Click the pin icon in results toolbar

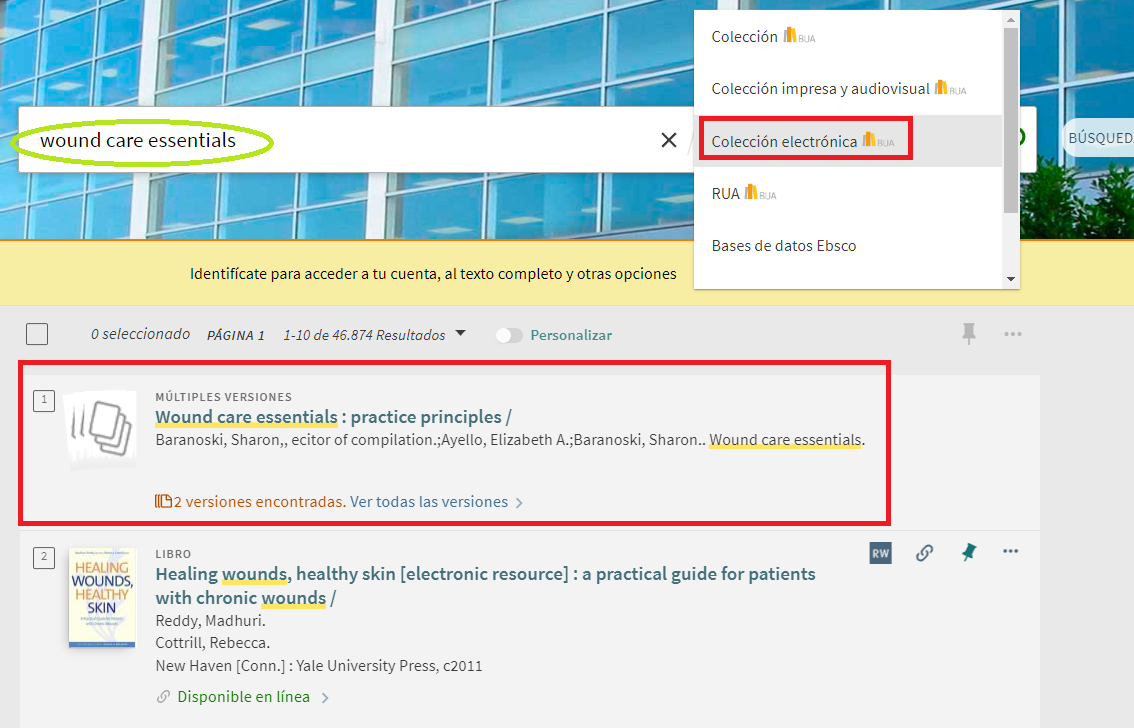coord(968,334)
